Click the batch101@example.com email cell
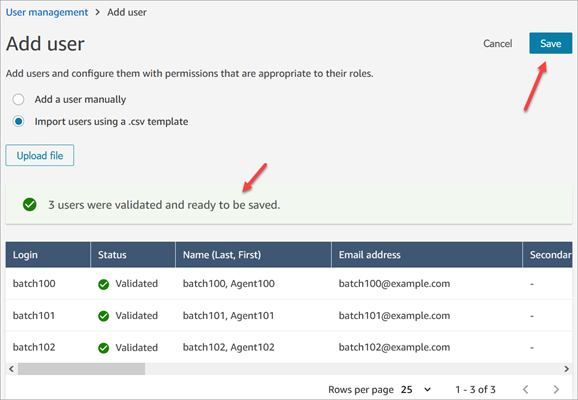 tap(394, 316)
